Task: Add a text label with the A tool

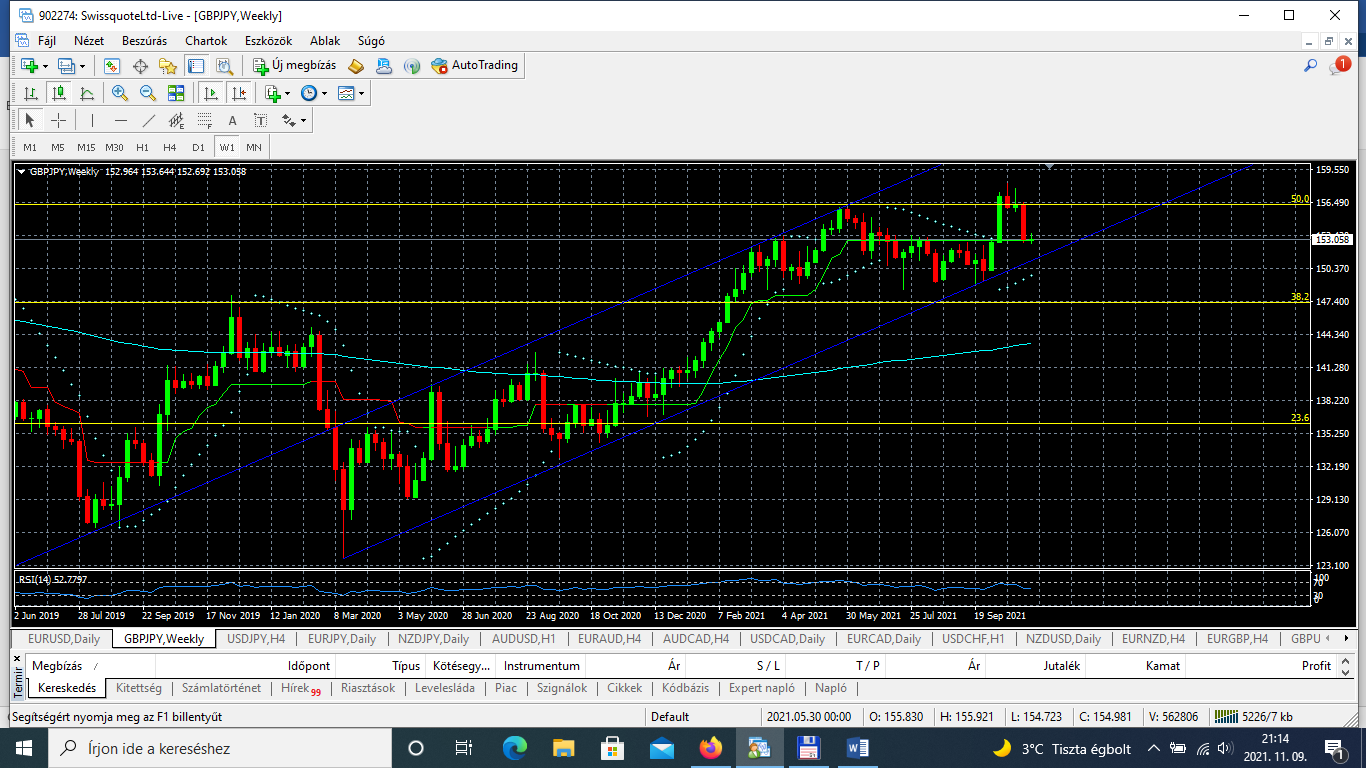Action: 232,120
